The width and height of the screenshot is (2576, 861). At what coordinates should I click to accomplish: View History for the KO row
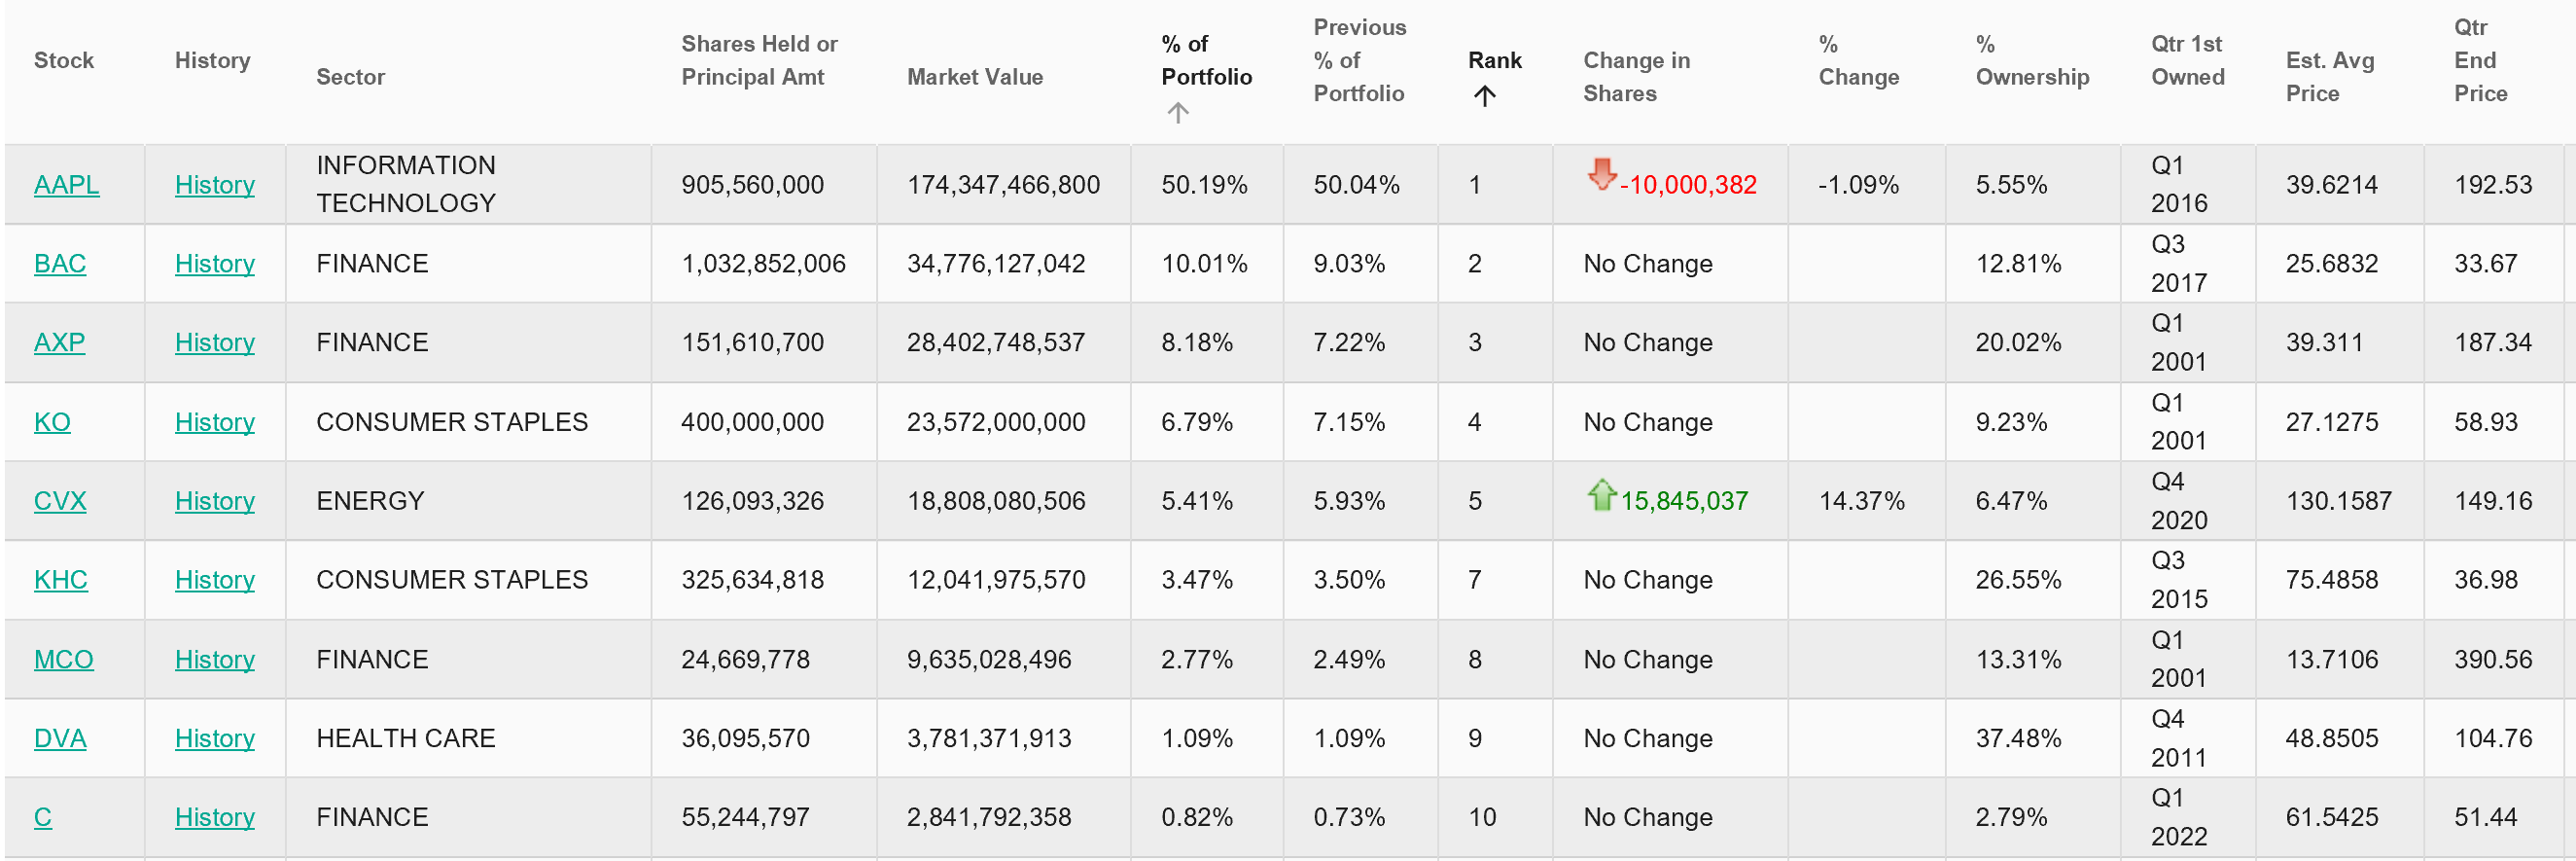click(214, 422)
